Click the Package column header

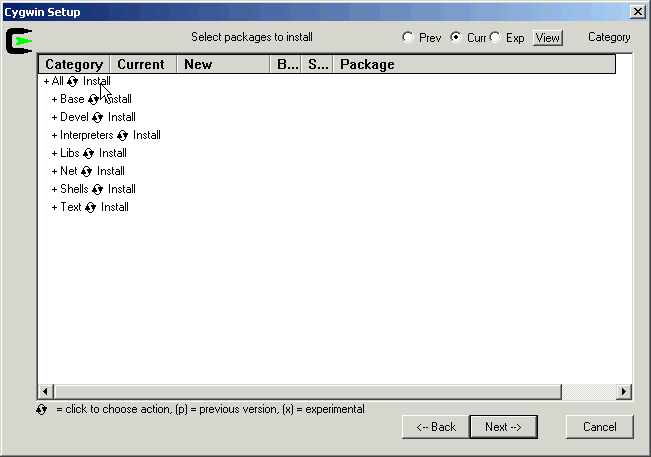pyautogui.click(x=474, y=64)
